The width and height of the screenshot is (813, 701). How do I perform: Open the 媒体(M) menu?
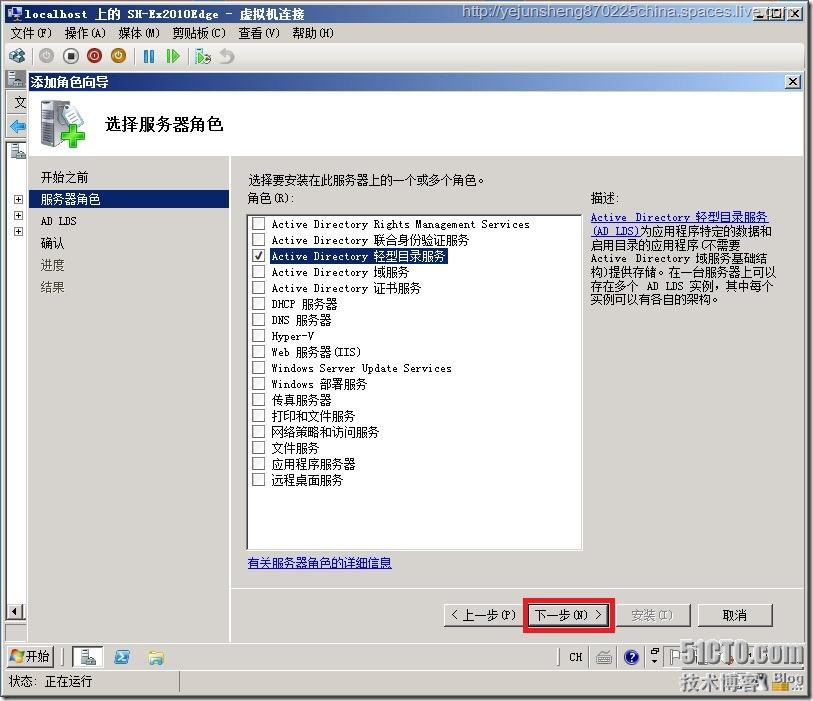[139, 33]
